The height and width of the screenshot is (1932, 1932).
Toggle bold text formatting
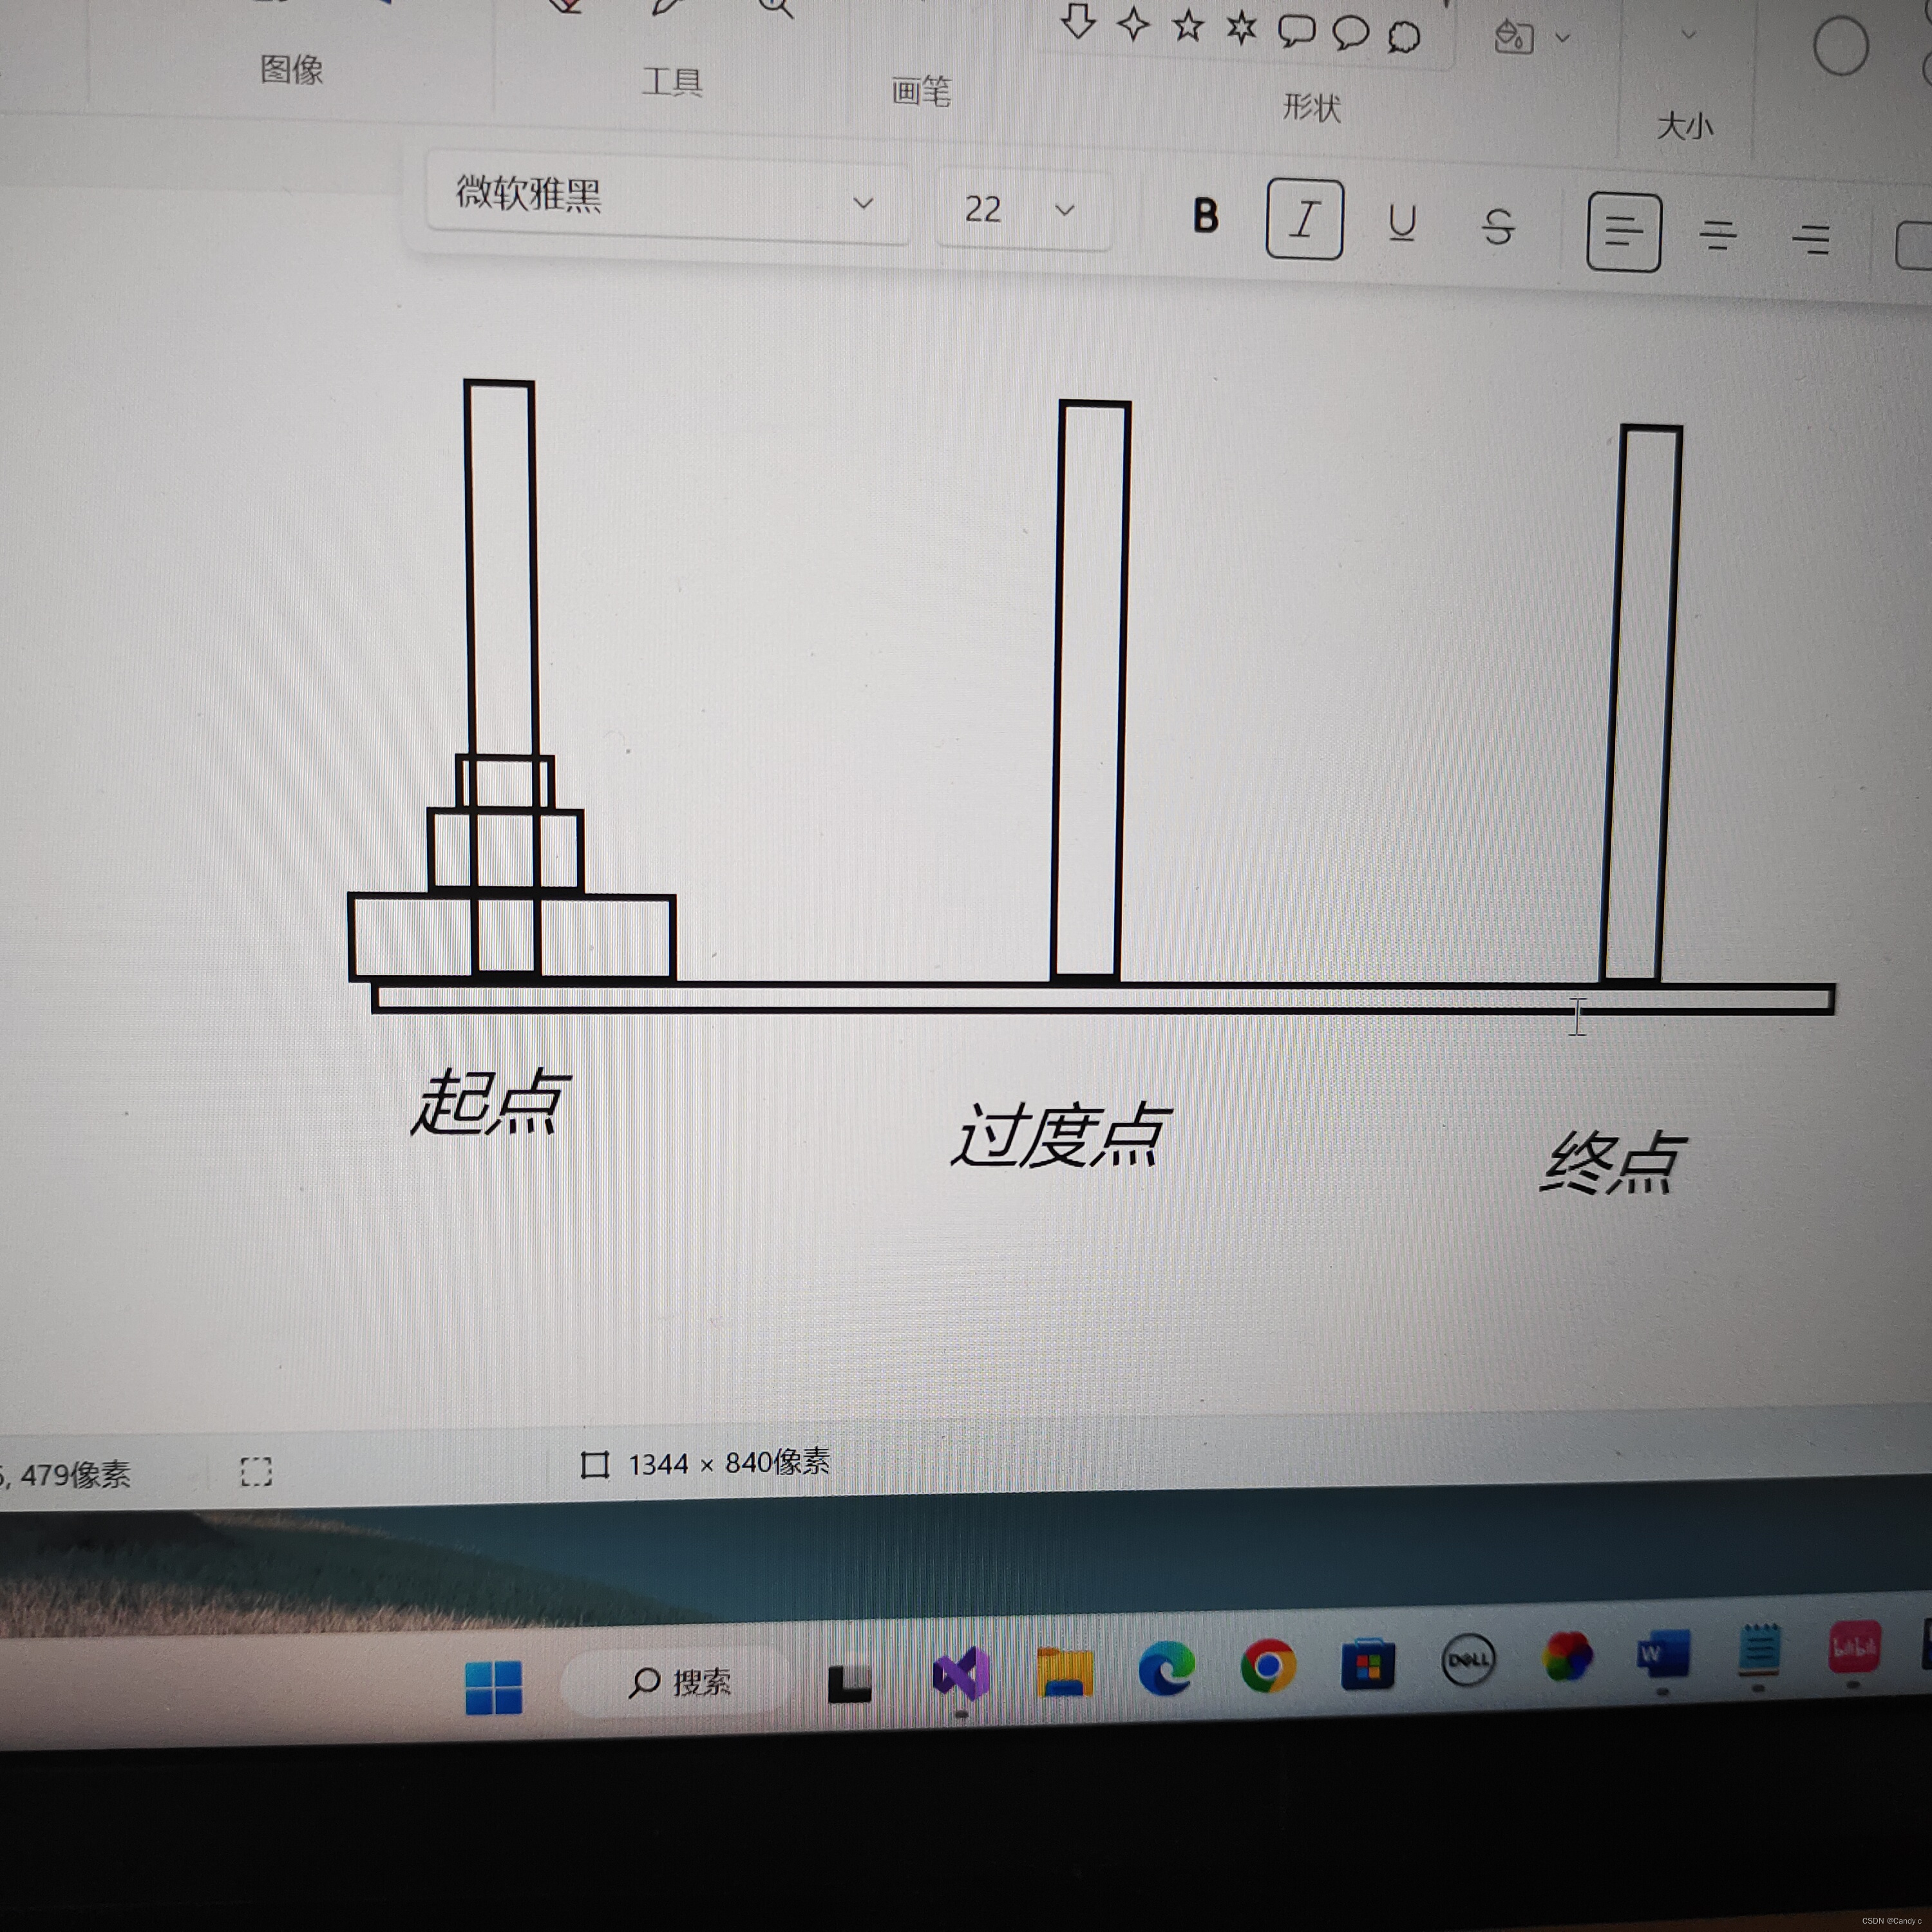(x=1205, y=216)
